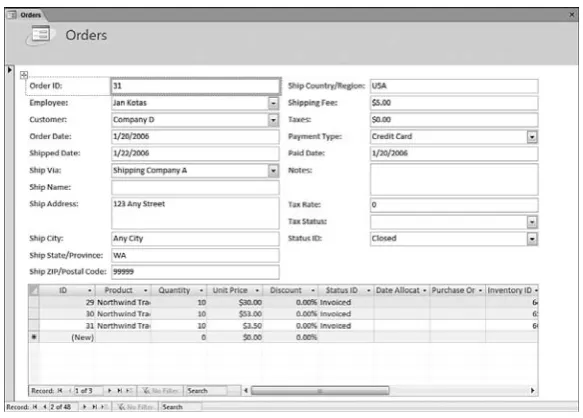Image resolution: width=583 pixels, height=418 pixels.
Task: Click Unit Price cell $53.00
Action: tap(235, 314)
